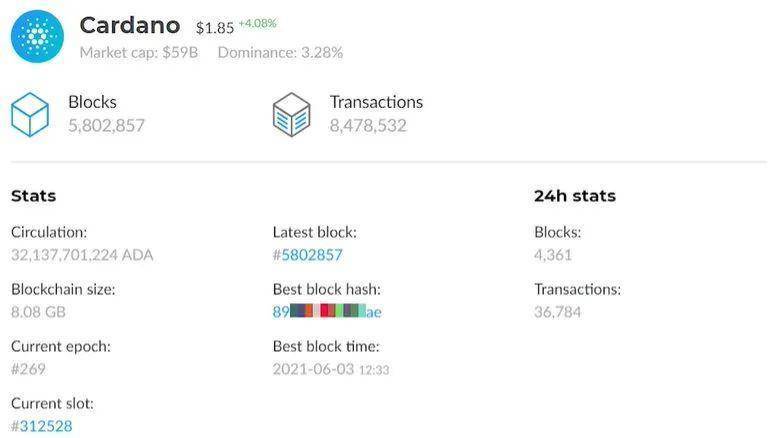Click the Blocks cube icon
The width and height of the screenshot is (770, 438).
[x=30, y=114]
